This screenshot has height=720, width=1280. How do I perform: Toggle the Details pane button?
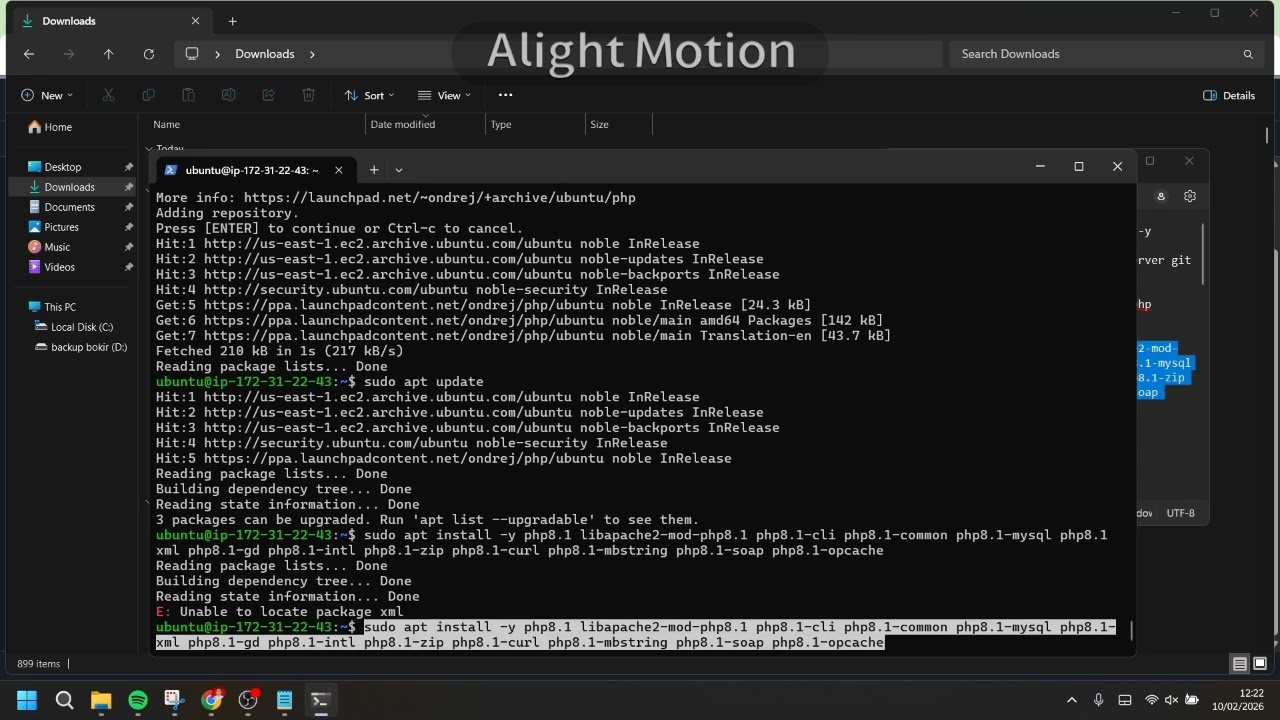coord(1229,95)
